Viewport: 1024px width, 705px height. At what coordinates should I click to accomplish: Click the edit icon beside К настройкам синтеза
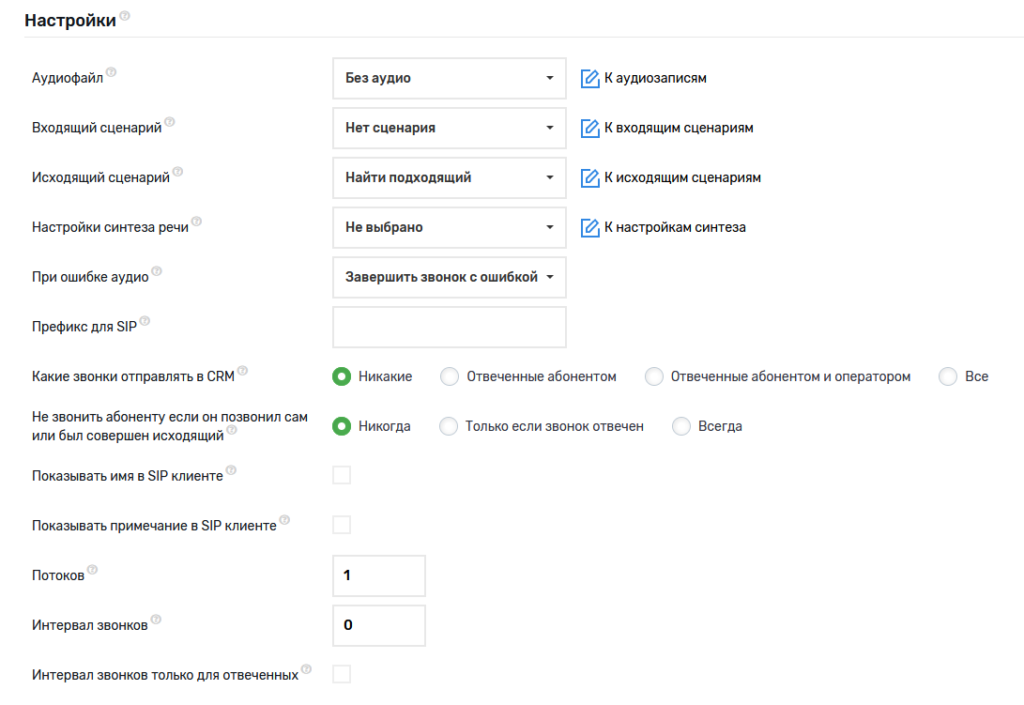point(590,227)
